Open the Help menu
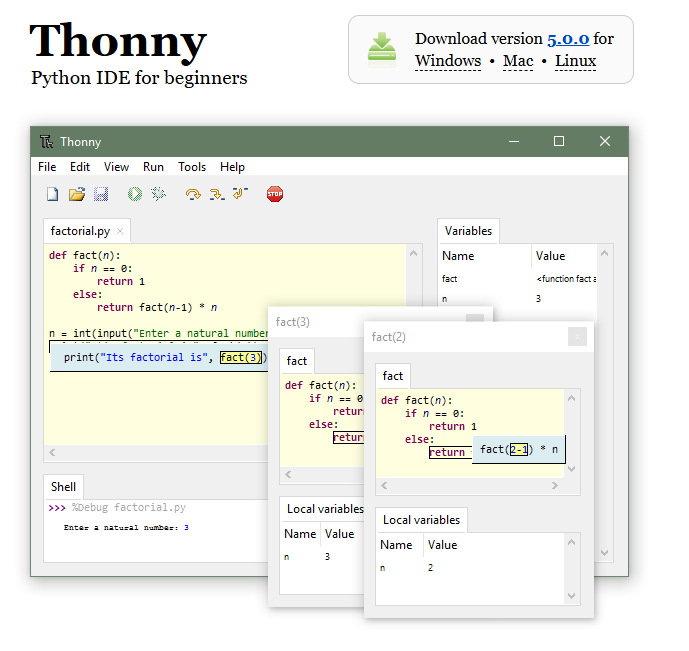This screenshot has width=689, height=651. coord(232,167)
